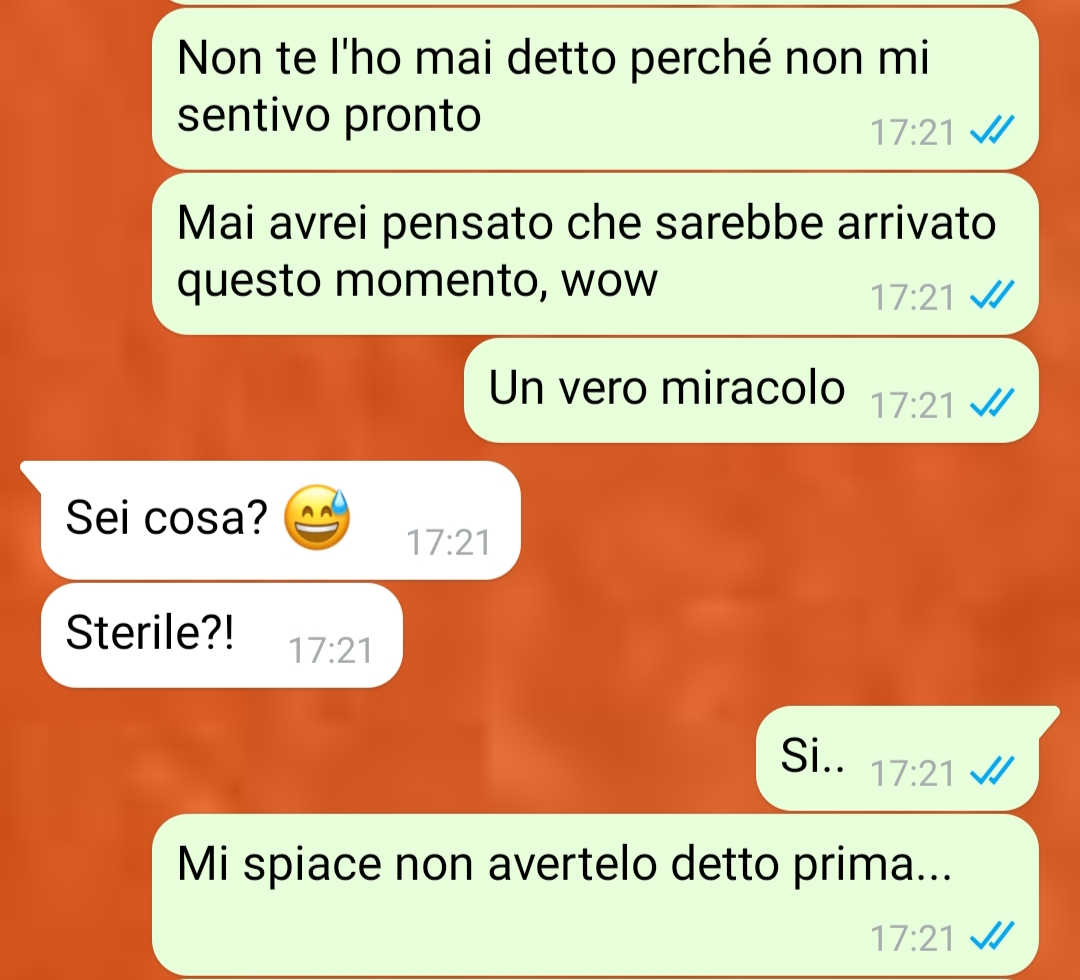The height and width of the screenshot is (980, 1080).
Task: Select the 'Sterile?!' message bubble
Action: (222, 635)
